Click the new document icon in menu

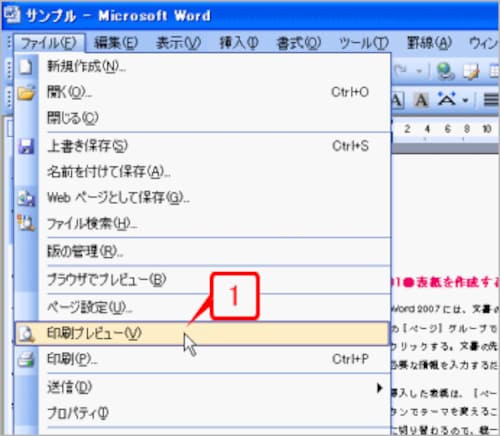[26, 66]
